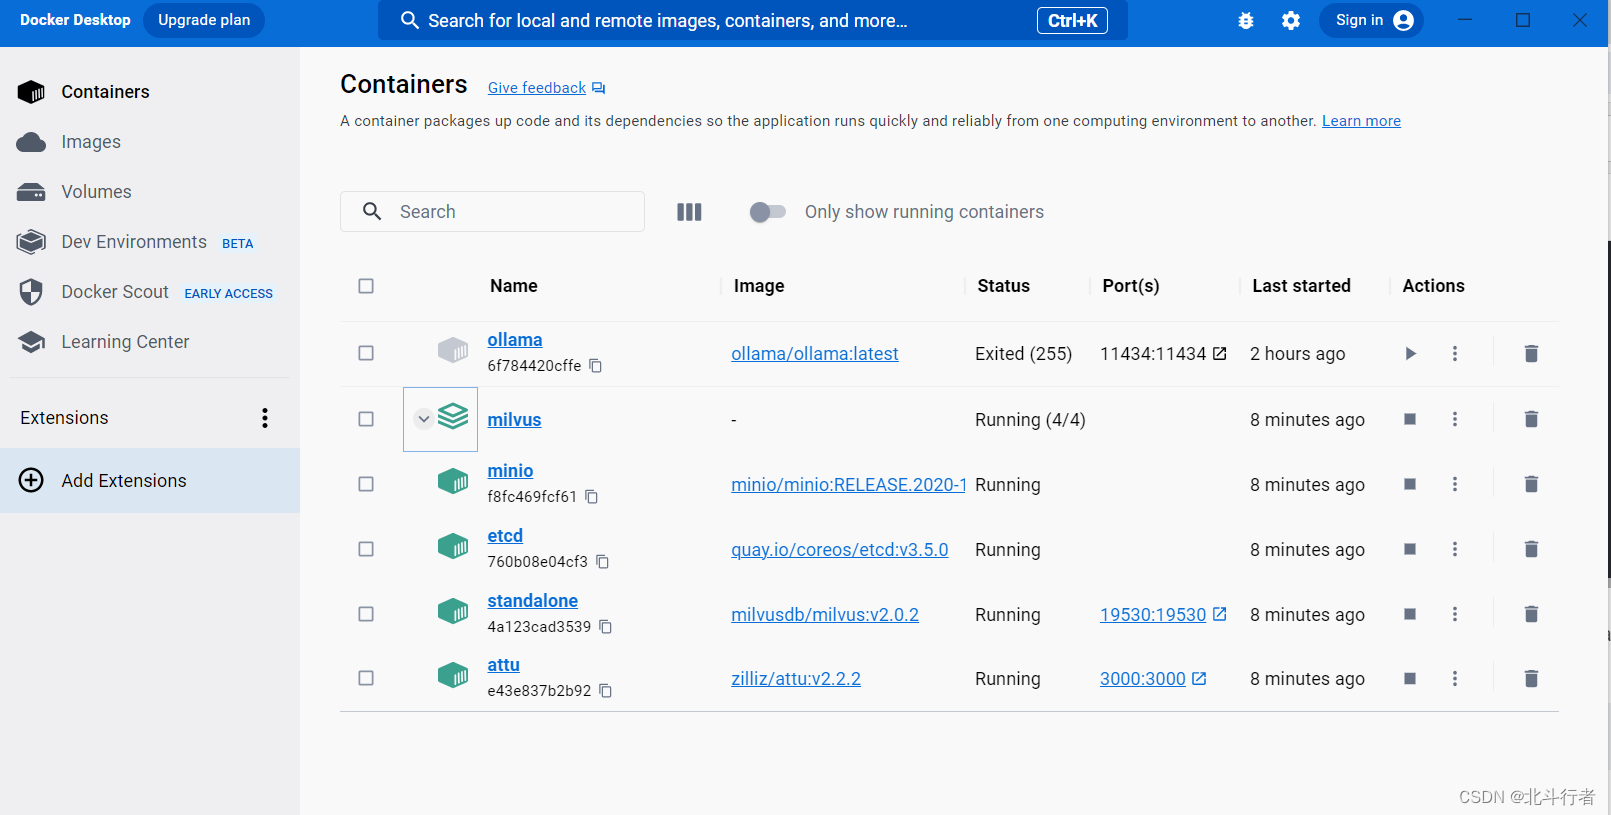Open Dev Environments beta section

(x=150, y=242)
